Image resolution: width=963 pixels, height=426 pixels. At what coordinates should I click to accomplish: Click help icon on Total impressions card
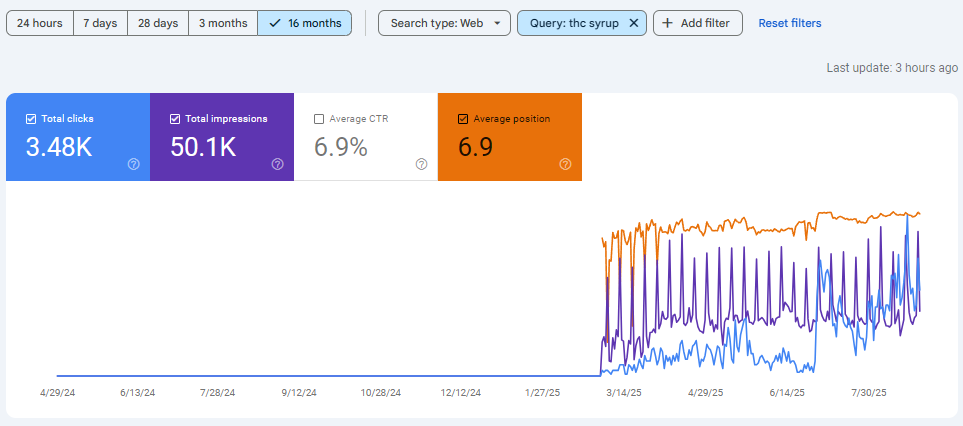278,164
